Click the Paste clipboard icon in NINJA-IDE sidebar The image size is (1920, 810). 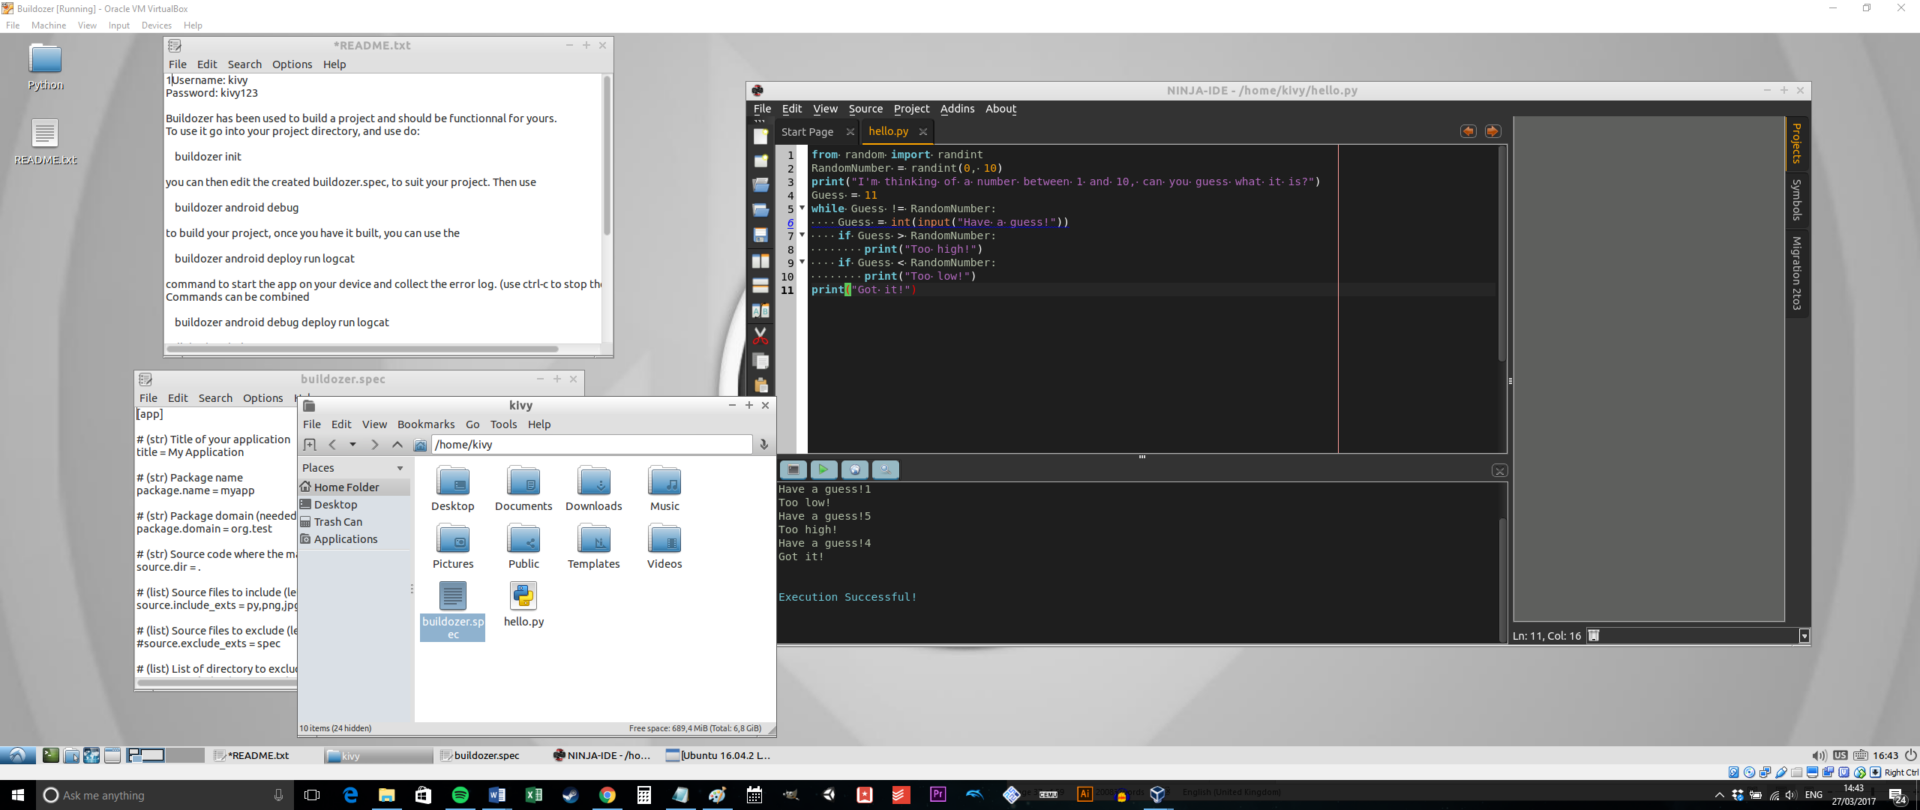(761, 386)
